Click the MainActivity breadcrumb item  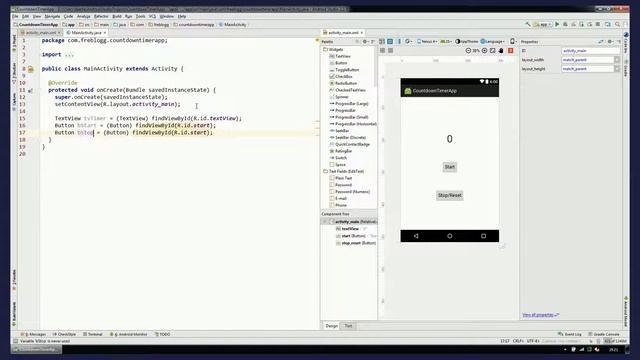(233, 24)
